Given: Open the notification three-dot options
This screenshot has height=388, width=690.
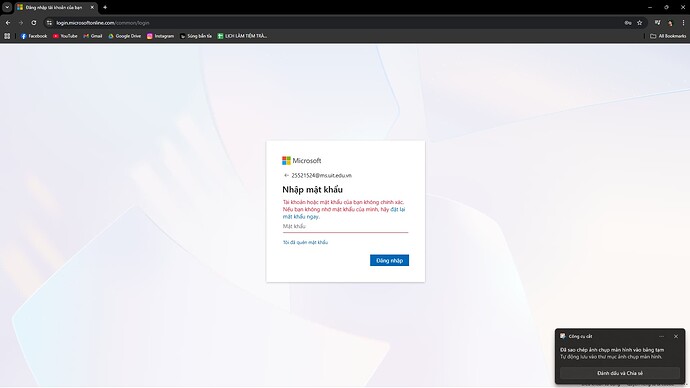Looking at the screenshot, I should pyautogui.click(x=661, y=337).
